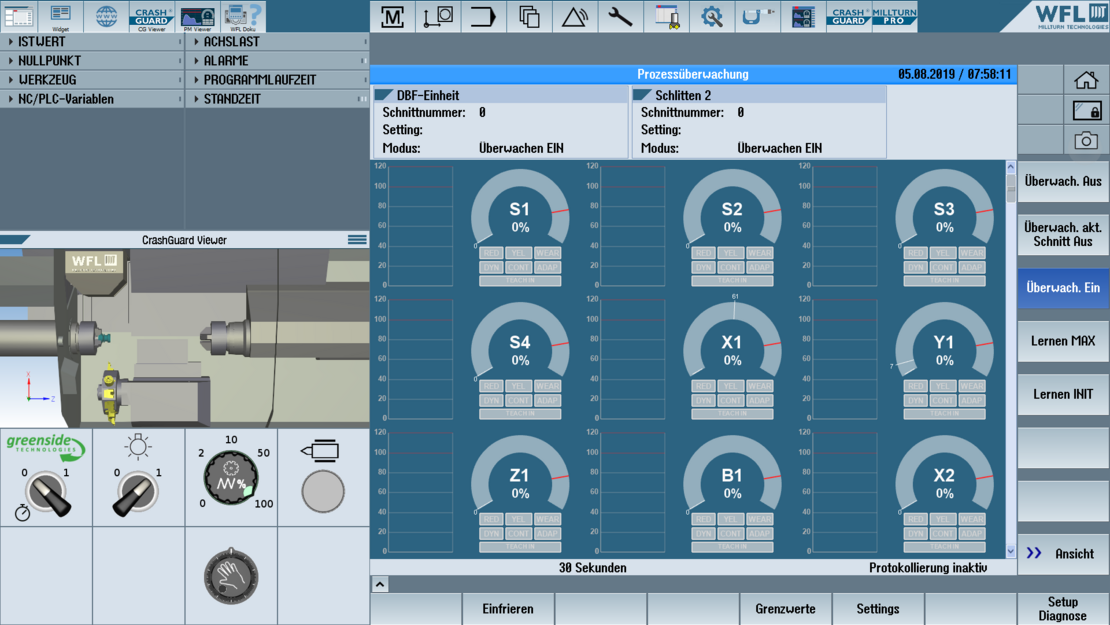
Task: Open the CG Viewer from the top toolbar
Action: click(x=152, y=16)
